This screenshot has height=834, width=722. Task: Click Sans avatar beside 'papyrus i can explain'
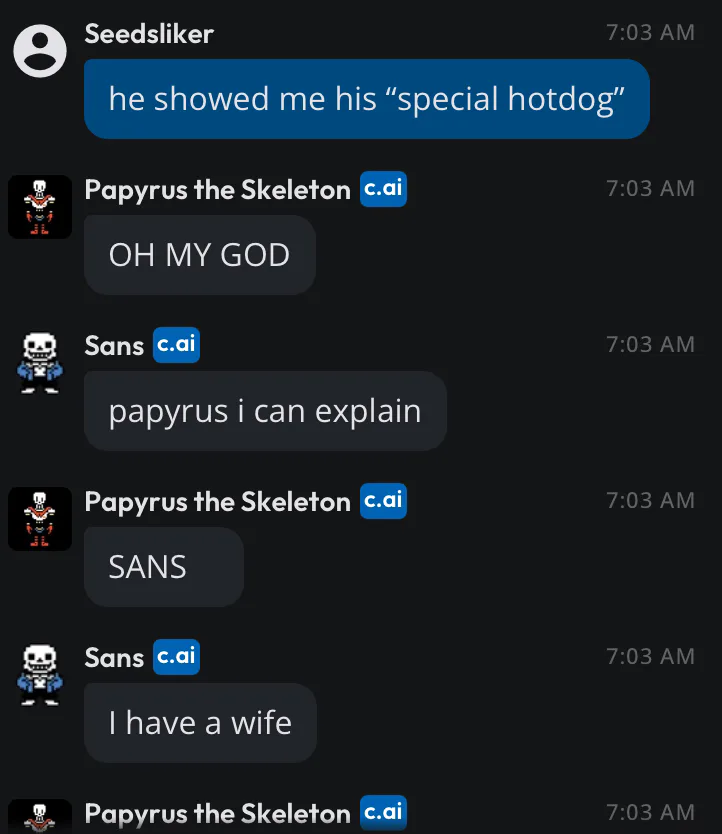(x=40, y=363)
